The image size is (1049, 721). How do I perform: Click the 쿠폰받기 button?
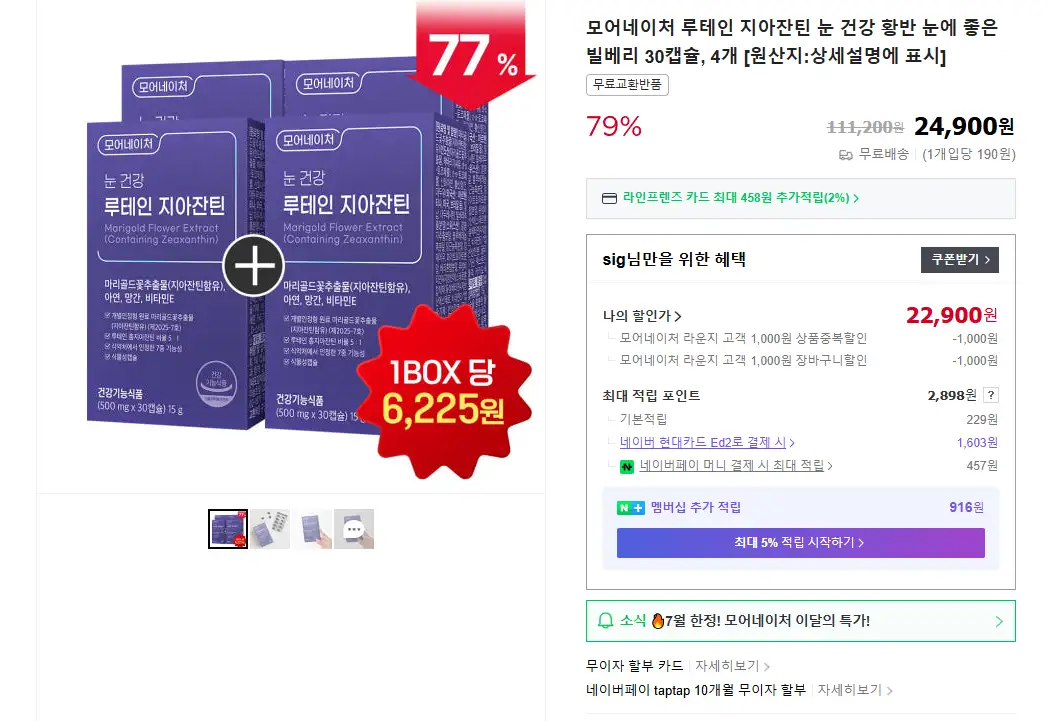coord(959,260)
